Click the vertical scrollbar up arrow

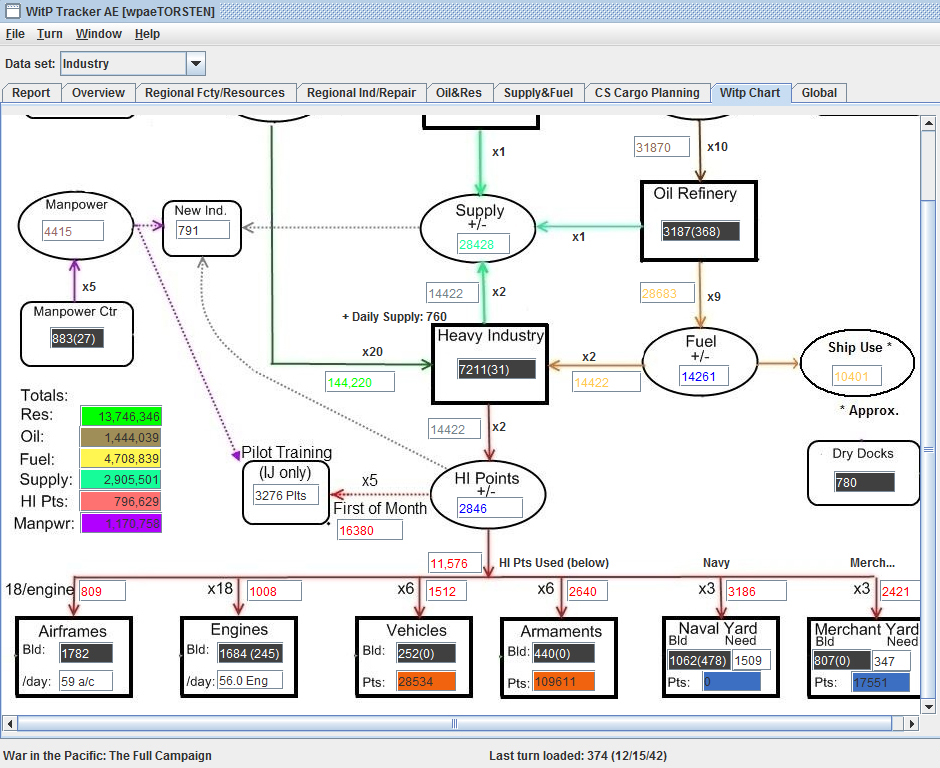[x=928, y=124]
